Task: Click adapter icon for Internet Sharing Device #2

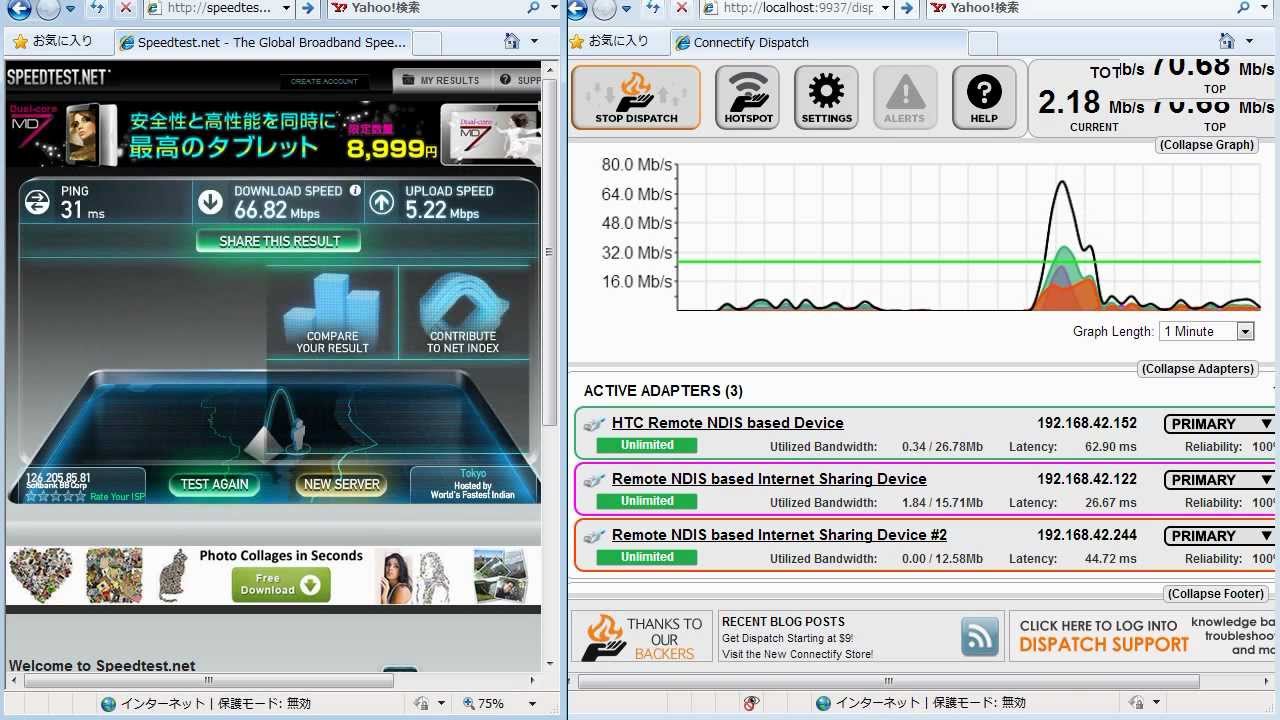Action: pos(594,535)
